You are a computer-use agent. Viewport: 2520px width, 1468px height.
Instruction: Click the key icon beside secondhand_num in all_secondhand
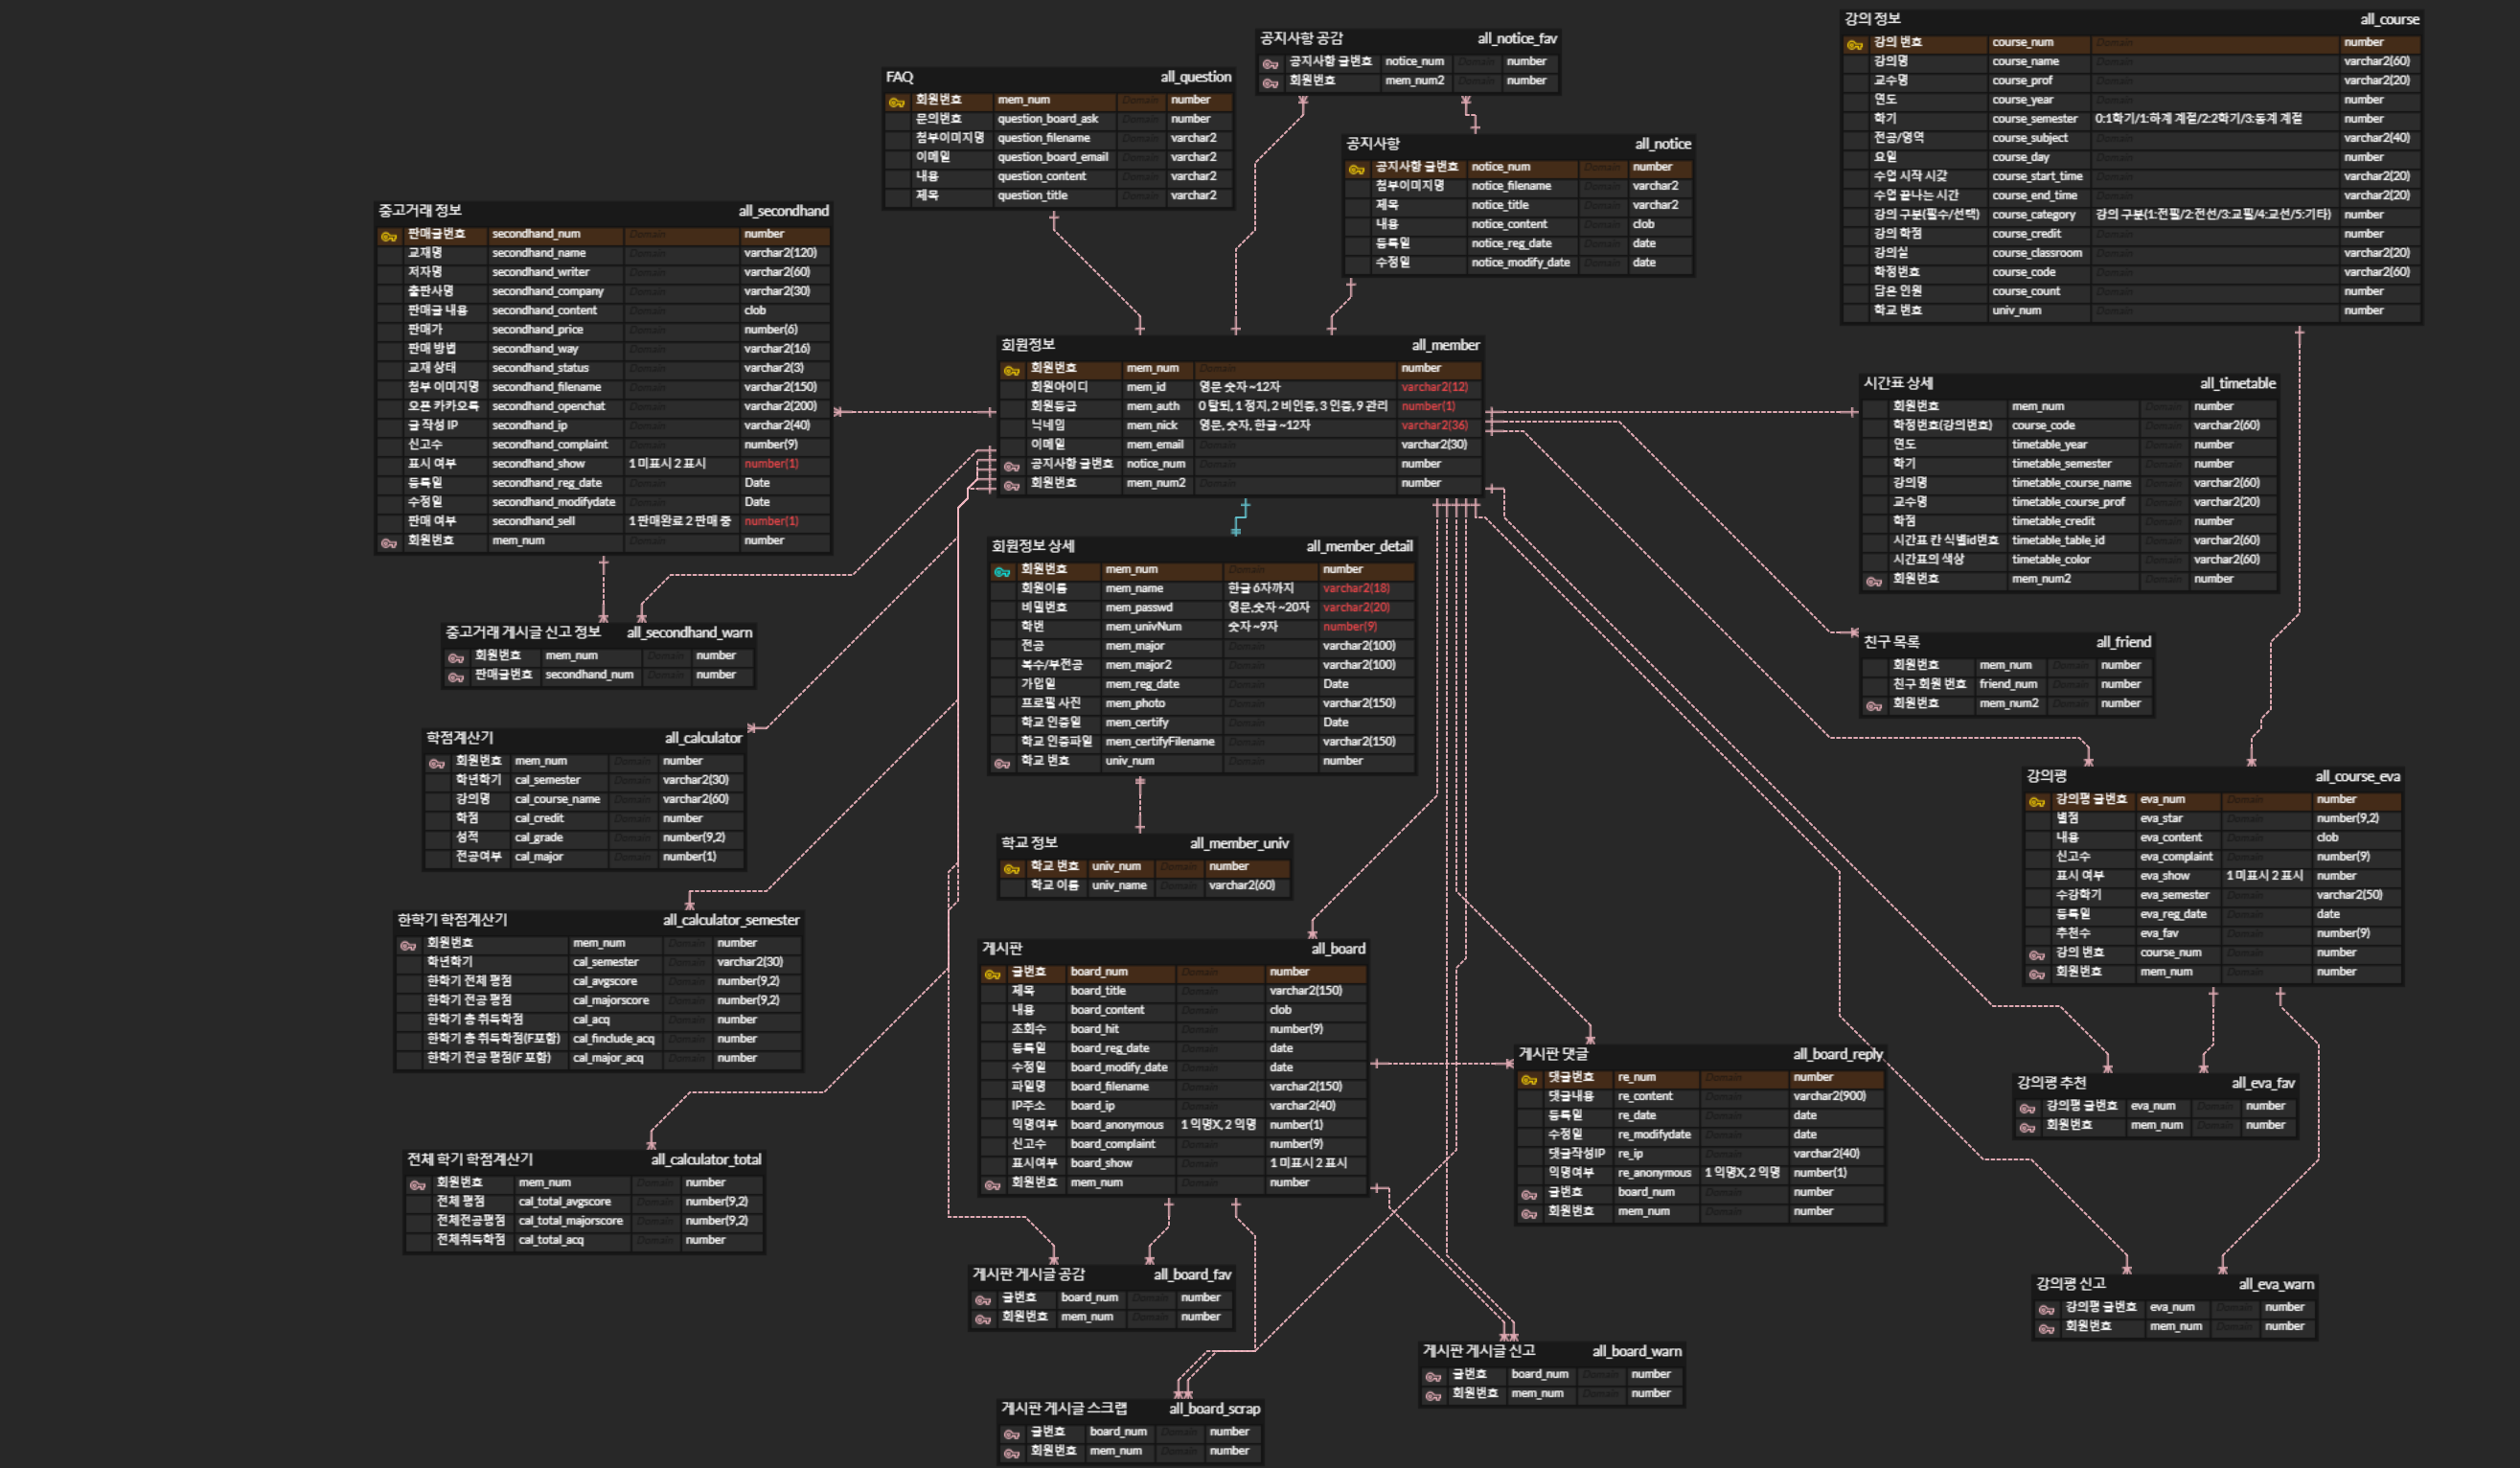(388, 236)
